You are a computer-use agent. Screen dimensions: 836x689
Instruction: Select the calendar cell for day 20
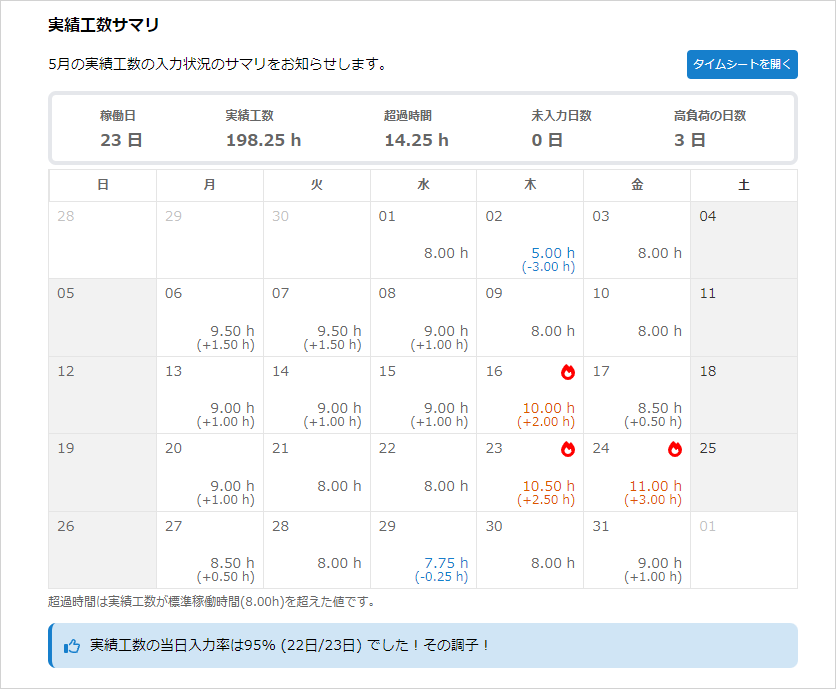point(209,472)
